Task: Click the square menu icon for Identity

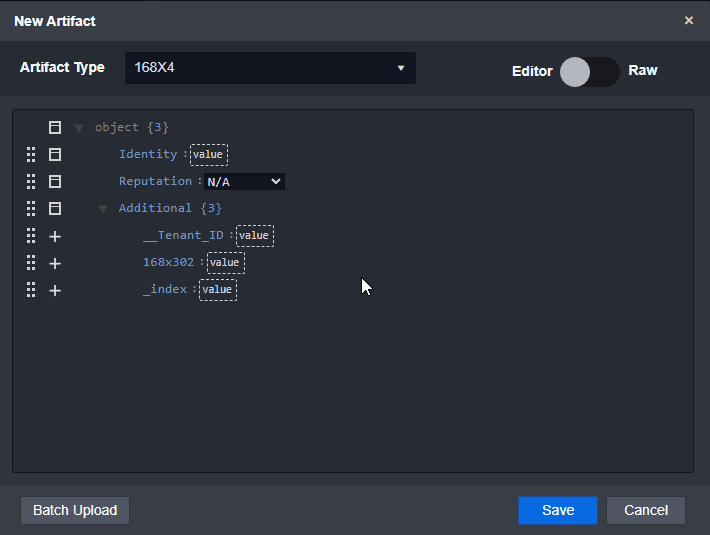Action: pyautogui.click(x=55, y=155)
